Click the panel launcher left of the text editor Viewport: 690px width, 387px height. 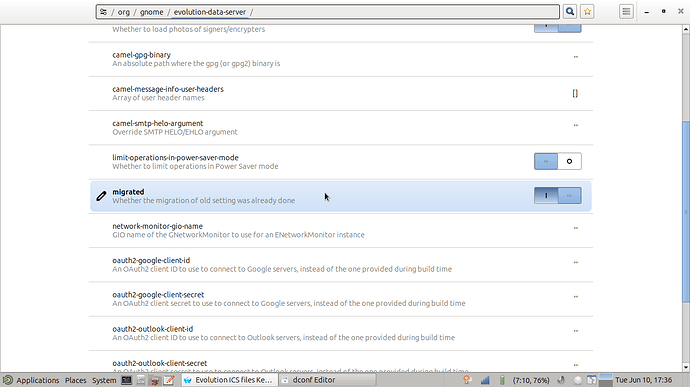[154, 380]
